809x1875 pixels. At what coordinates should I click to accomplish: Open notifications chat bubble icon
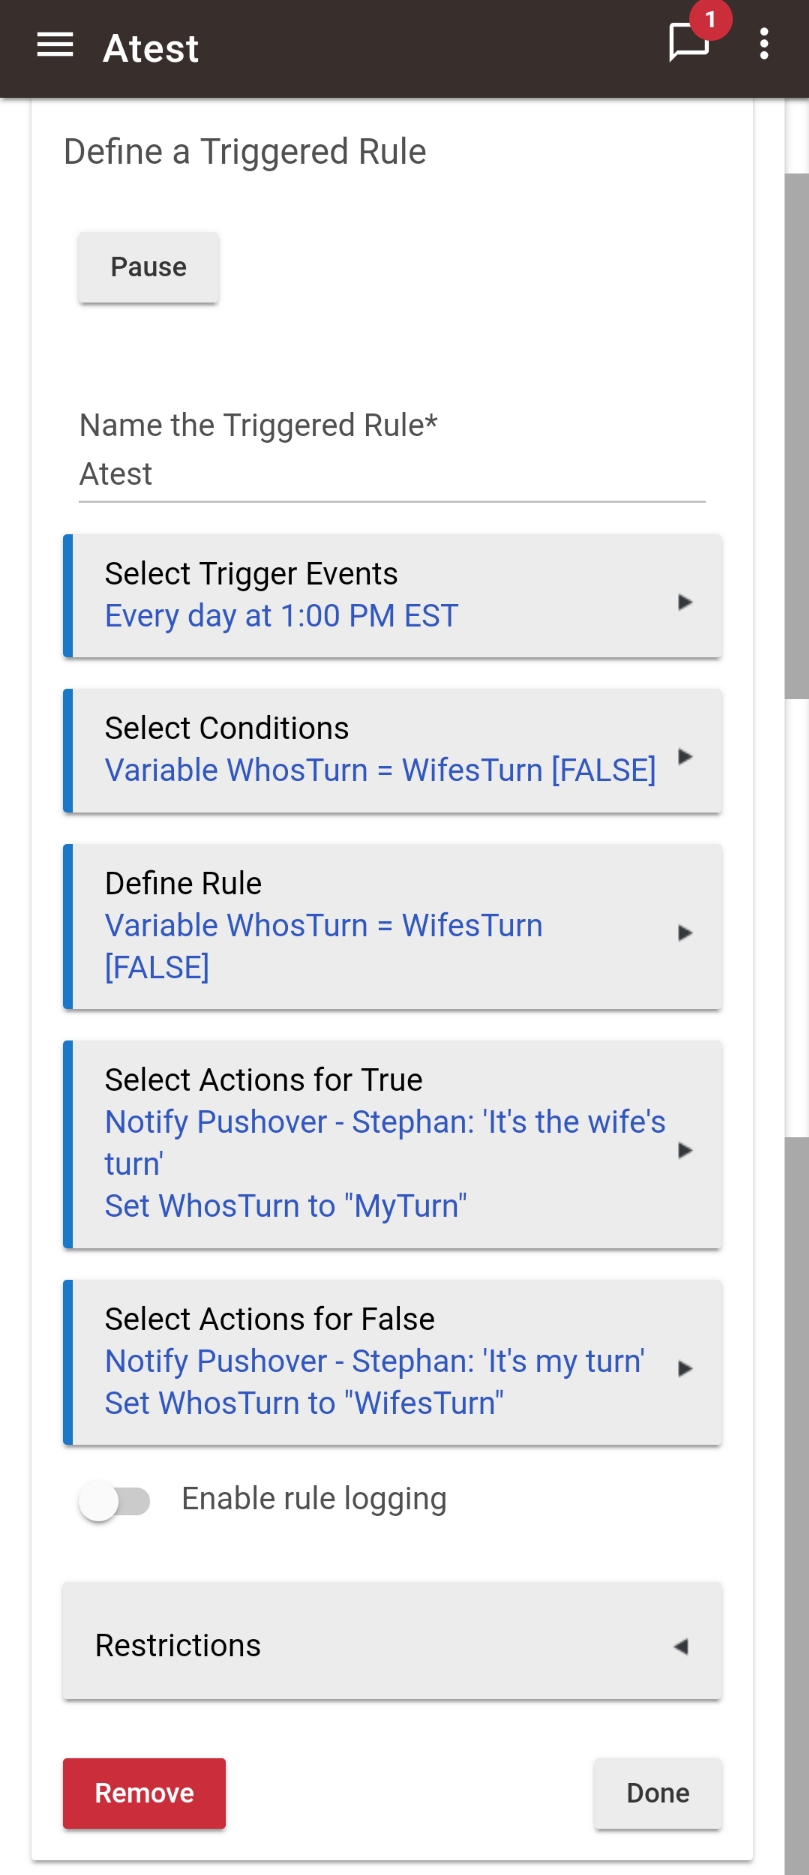pos(689,42)
